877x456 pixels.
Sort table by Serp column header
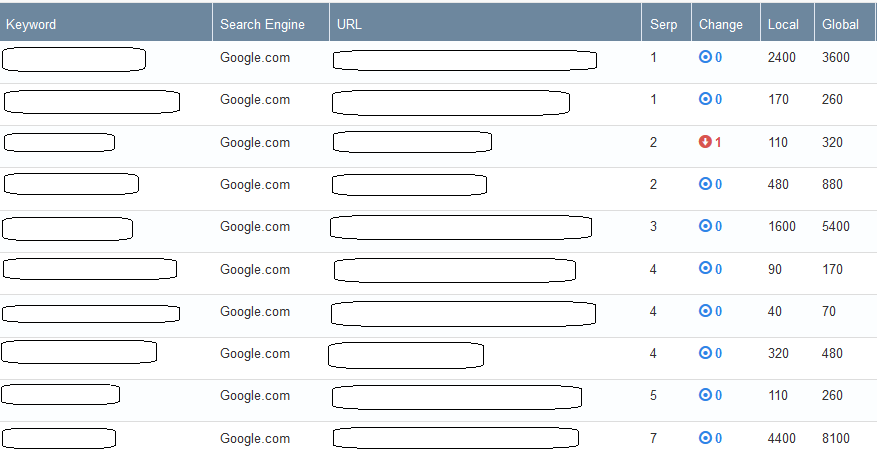pos(663,25)
